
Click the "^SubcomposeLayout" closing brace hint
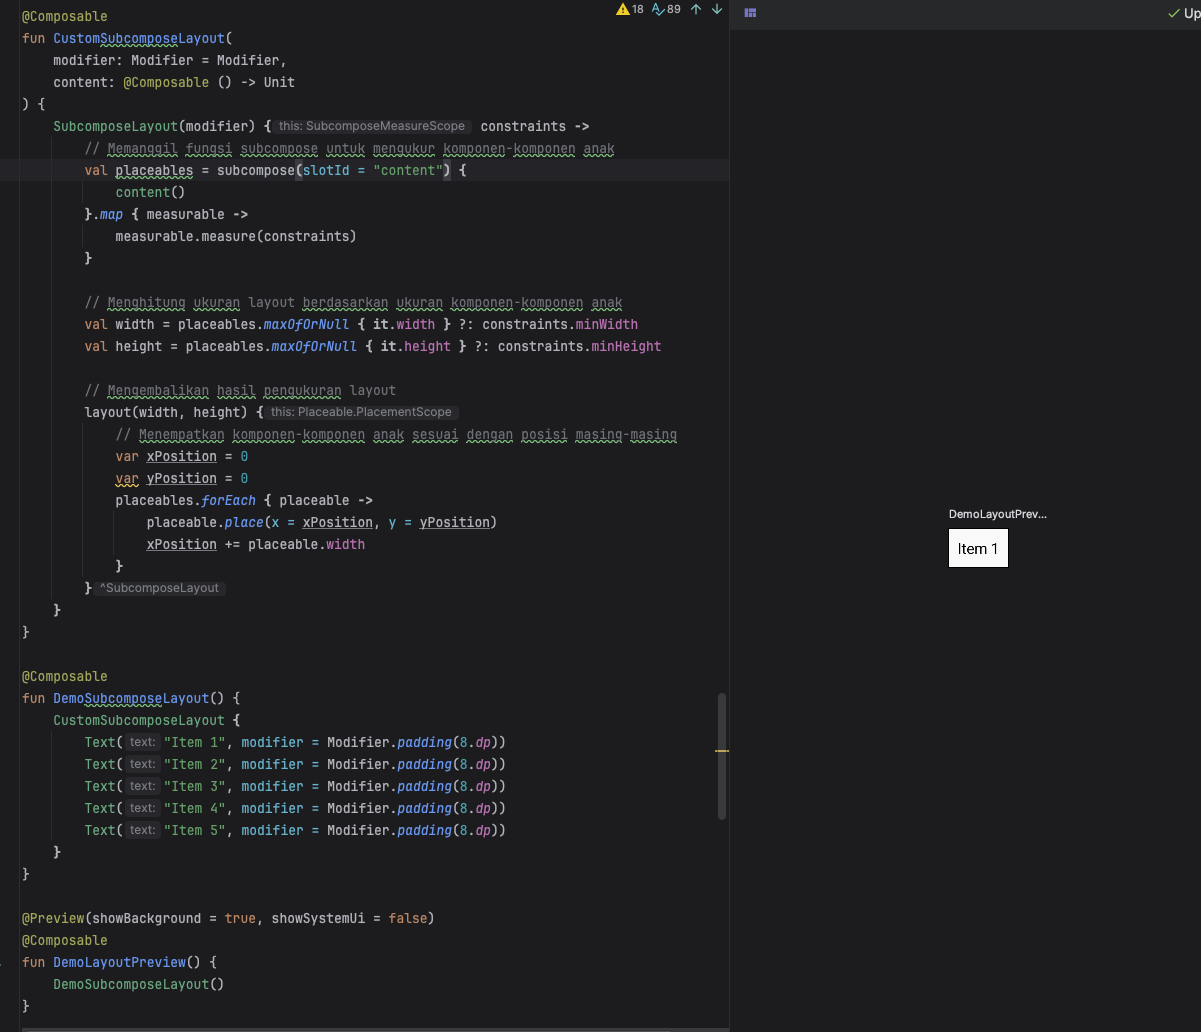(x=159, y=588)
